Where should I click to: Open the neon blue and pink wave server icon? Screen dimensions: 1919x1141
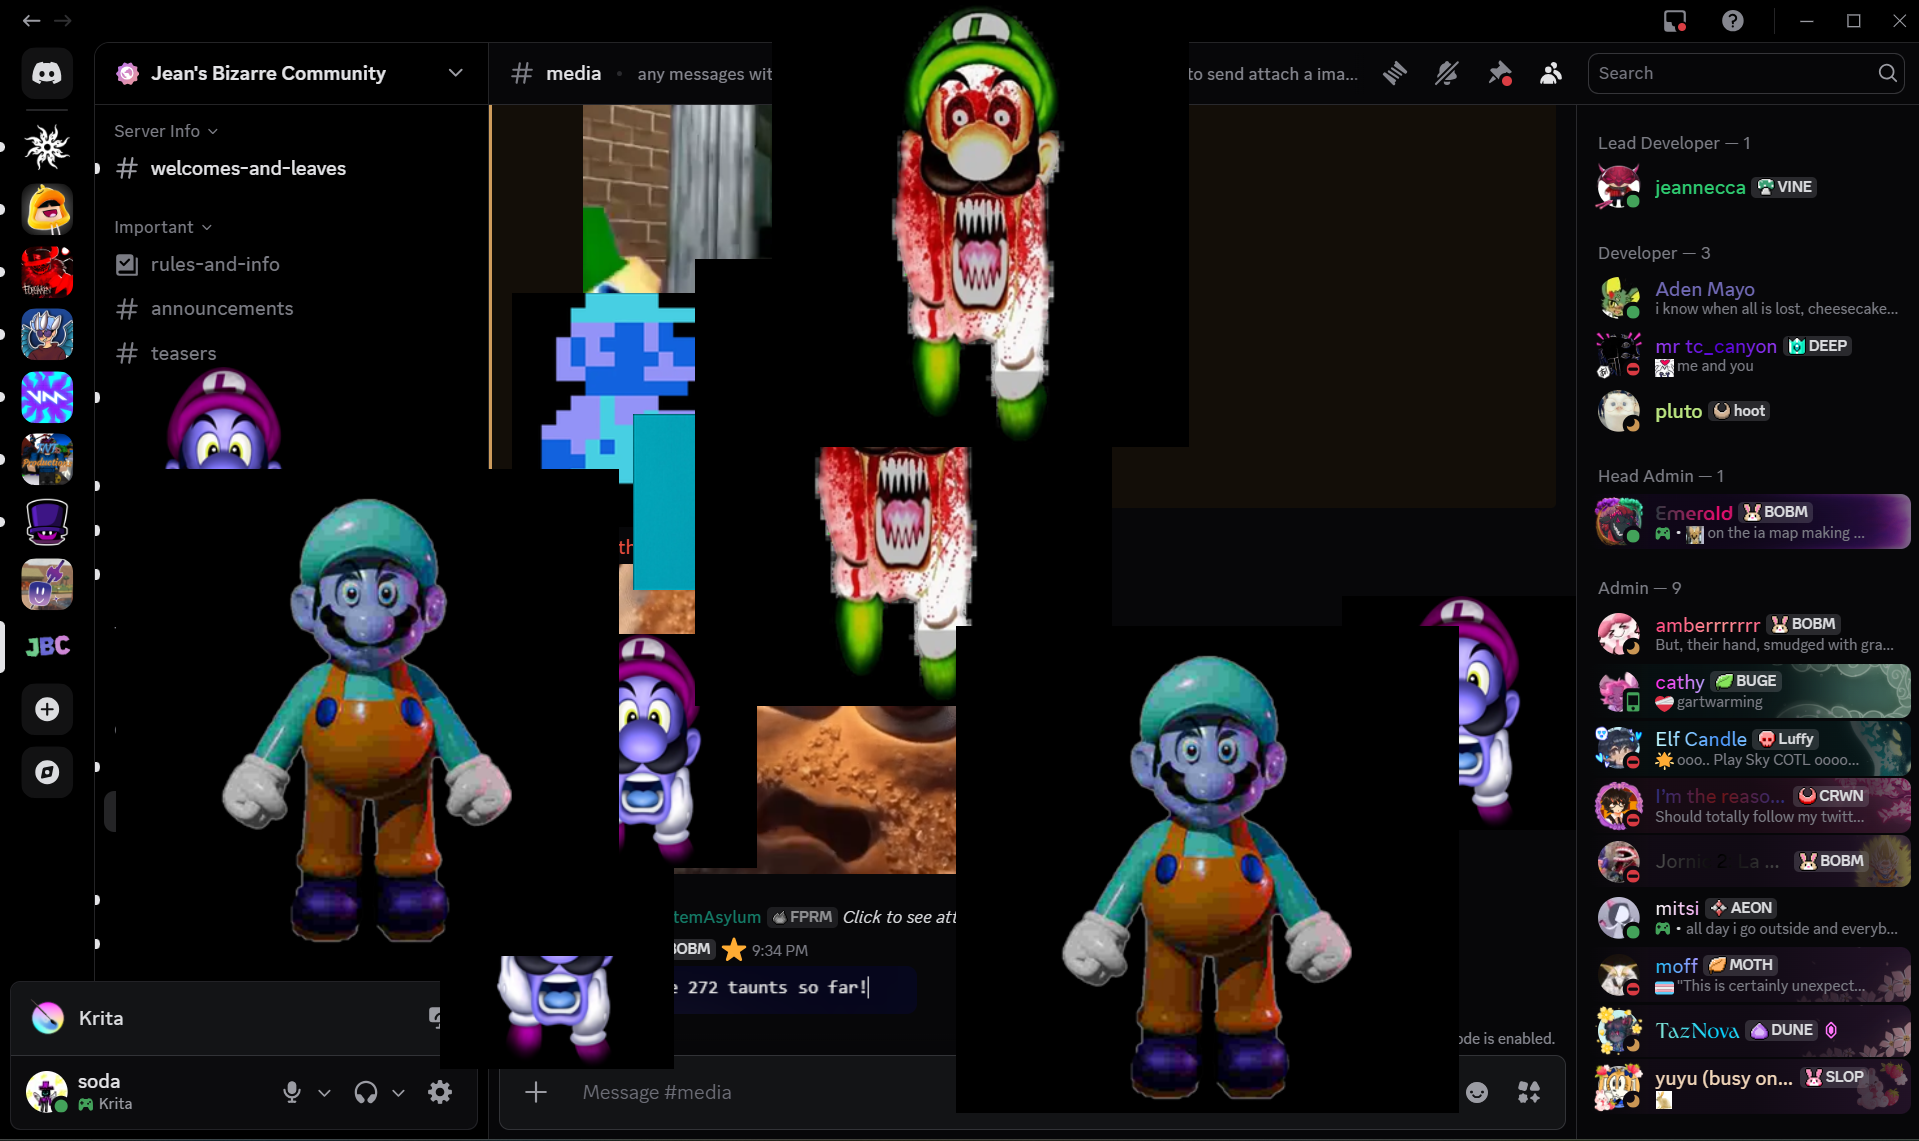(x=47, y=397)
